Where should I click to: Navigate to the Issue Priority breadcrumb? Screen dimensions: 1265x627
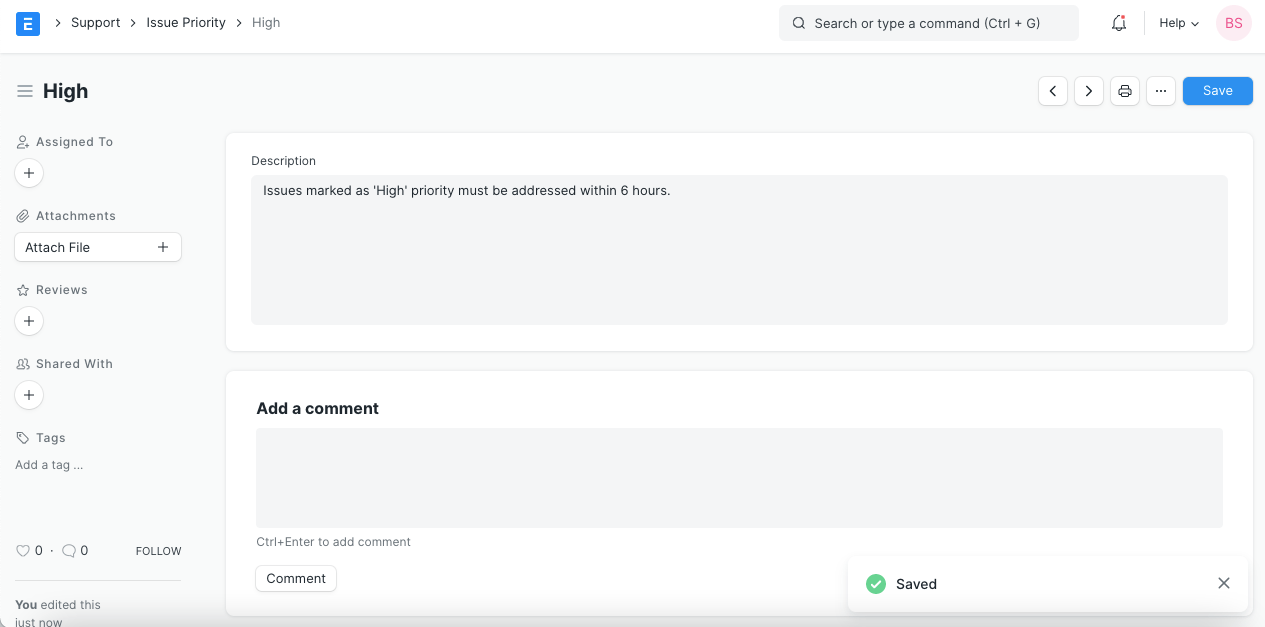tap(186, 23)
